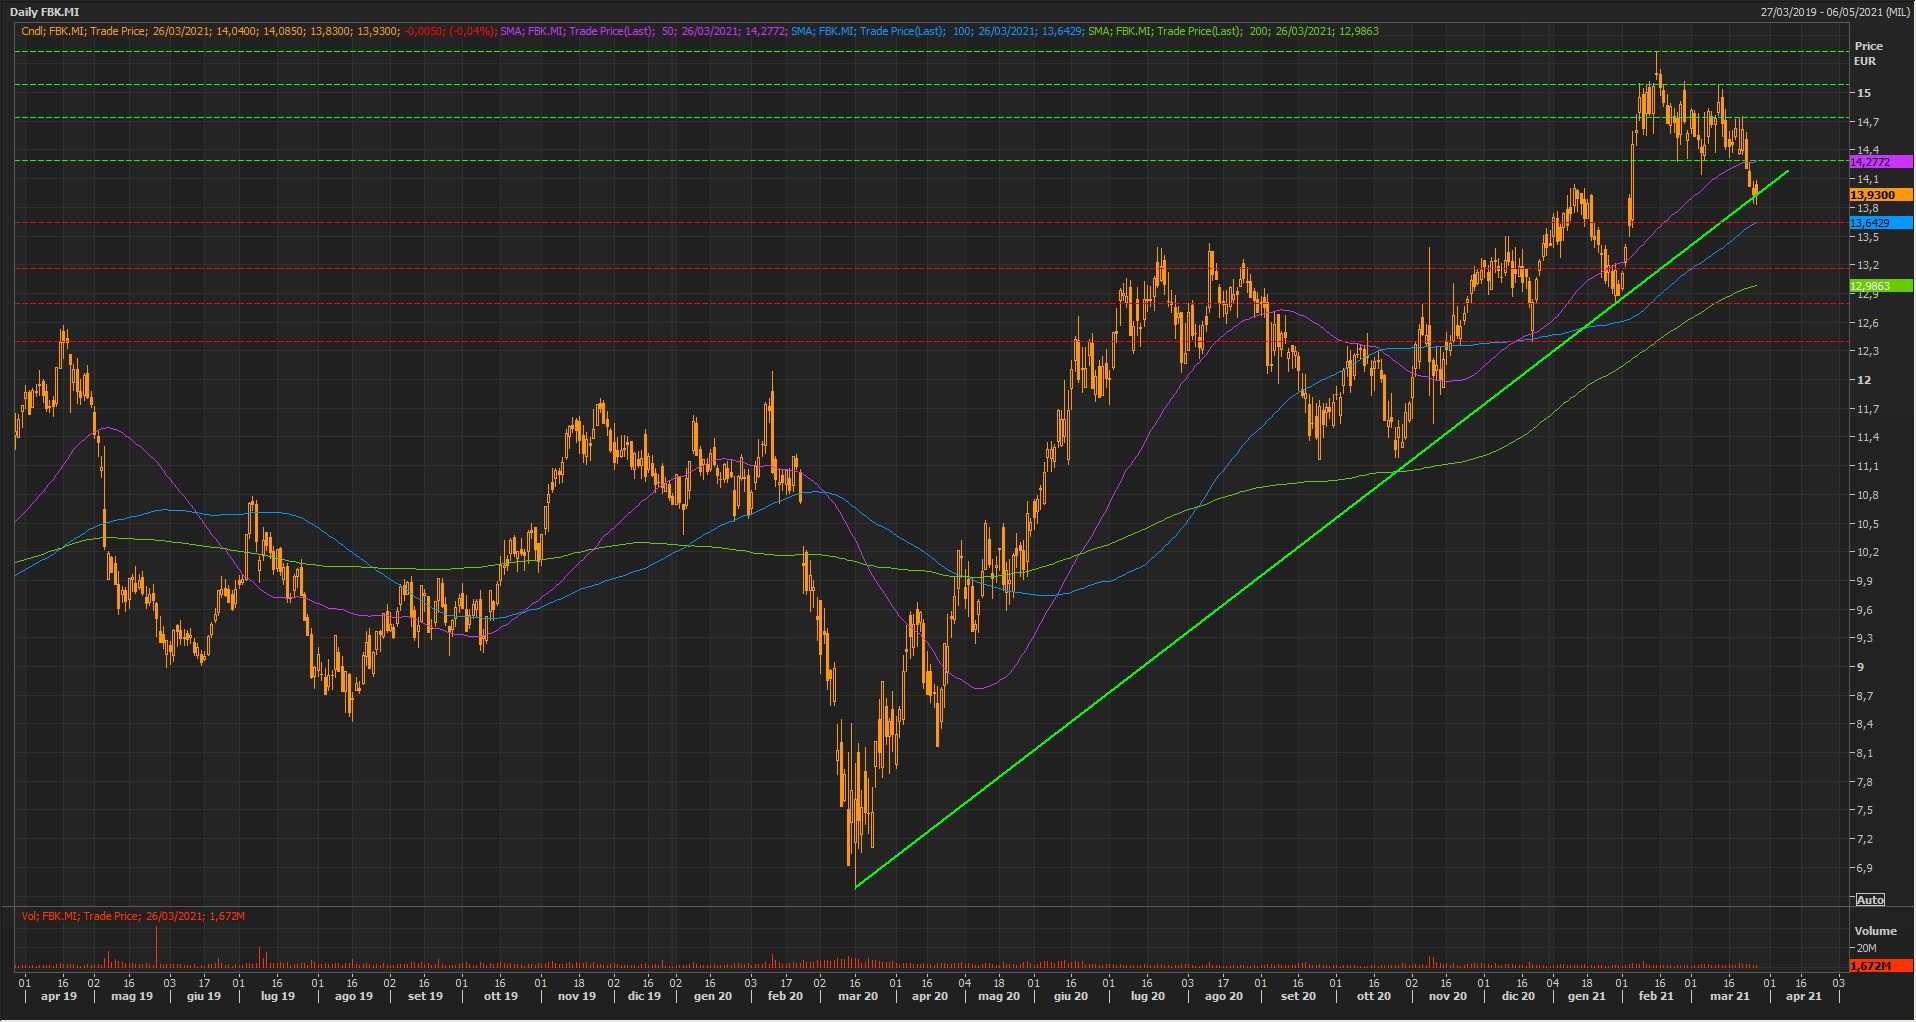Click the blue 13,6429 price tag

point(1879,223)
